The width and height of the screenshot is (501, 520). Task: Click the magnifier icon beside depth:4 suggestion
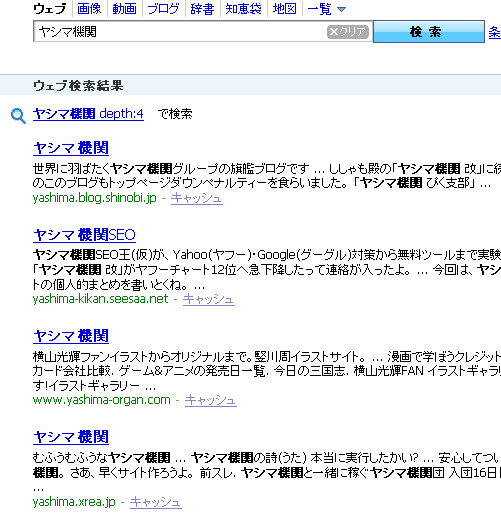[18, 116]
